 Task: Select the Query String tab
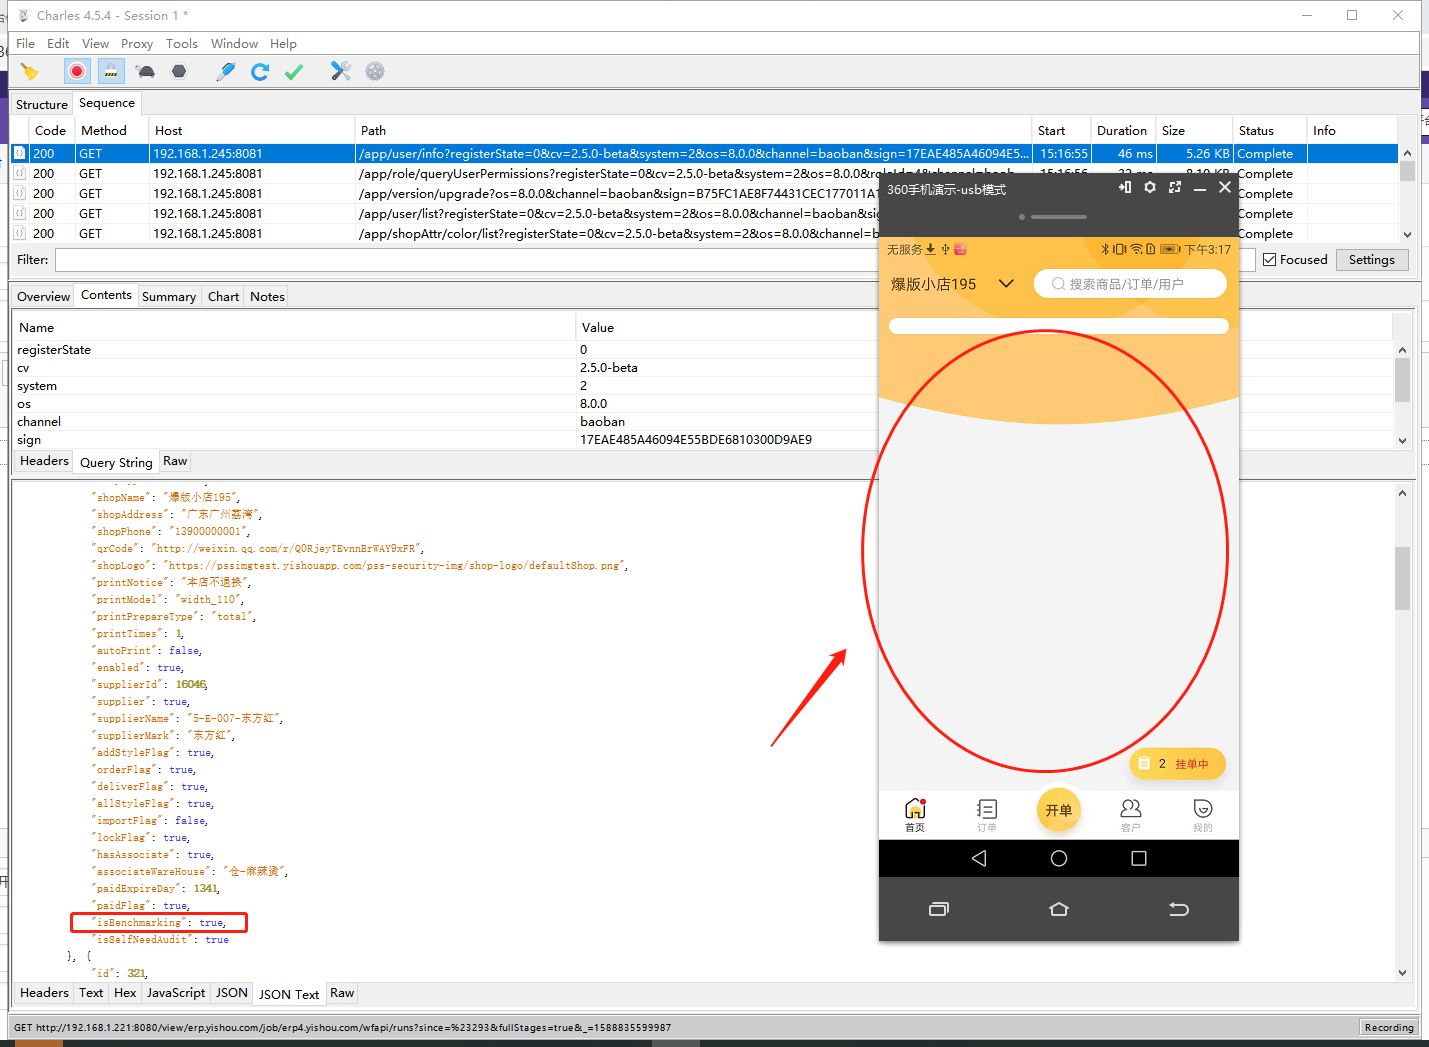[116, 463]
